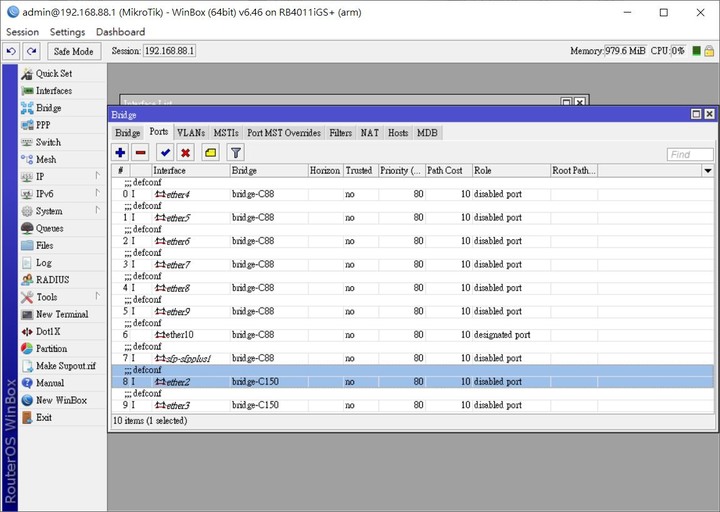This screenshot has width=720, height=512.
Task: Open Queues in sidebar
Action: click(62, 228)
